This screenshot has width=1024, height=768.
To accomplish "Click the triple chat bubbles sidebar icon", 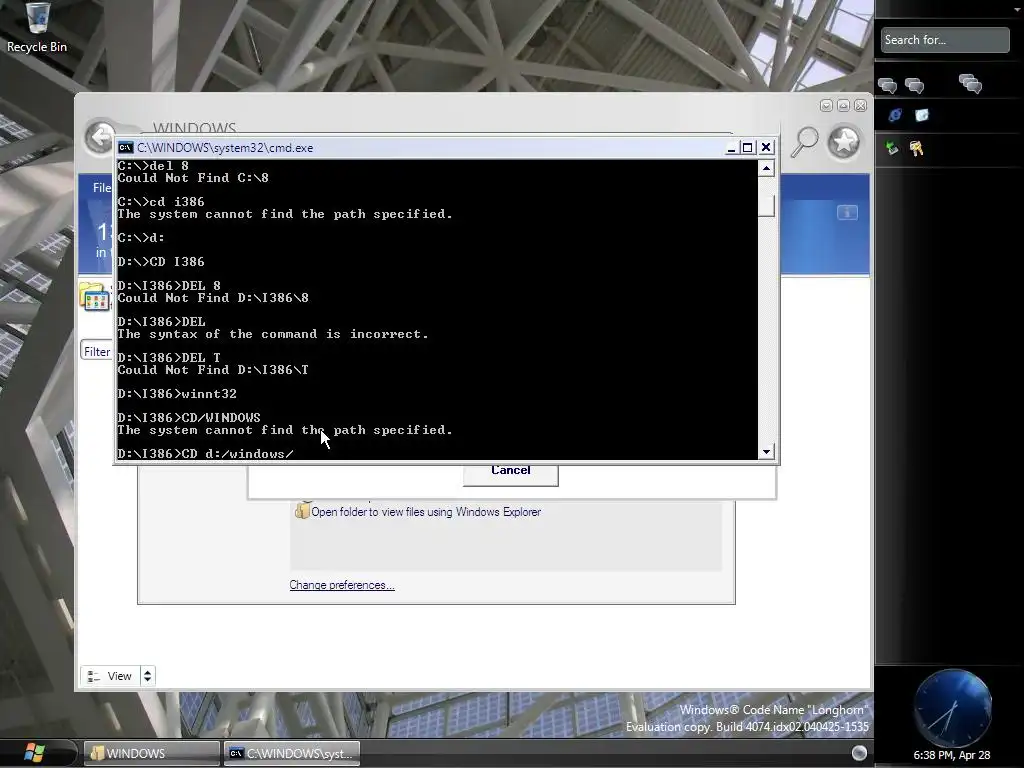I will (x=970, y=84).
